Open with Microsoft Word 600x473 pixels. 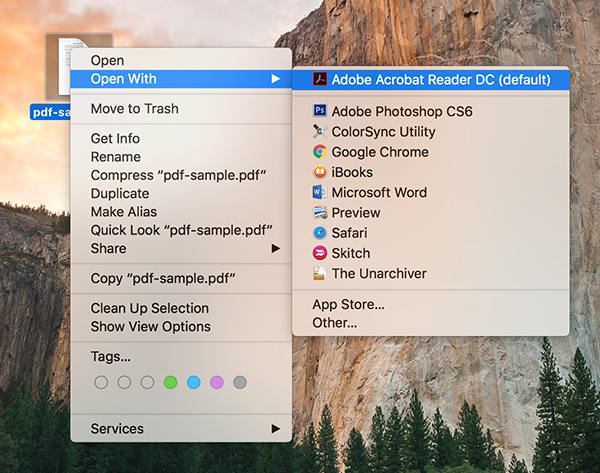pyautogui.click(x=430, y=192)
